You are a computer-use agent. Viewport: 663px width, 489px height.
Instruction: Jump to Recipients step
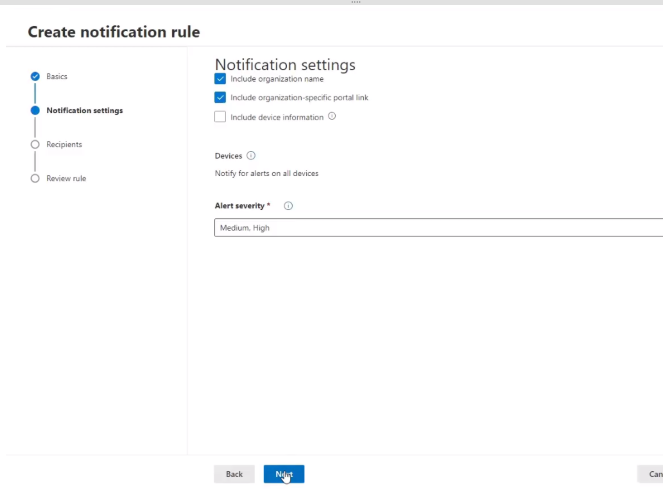pos(64,144)
